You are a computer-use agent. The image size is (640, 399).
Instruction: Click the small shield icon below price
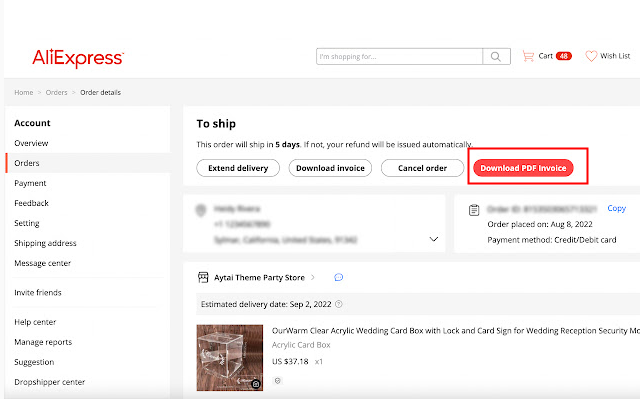click(278, 381)
